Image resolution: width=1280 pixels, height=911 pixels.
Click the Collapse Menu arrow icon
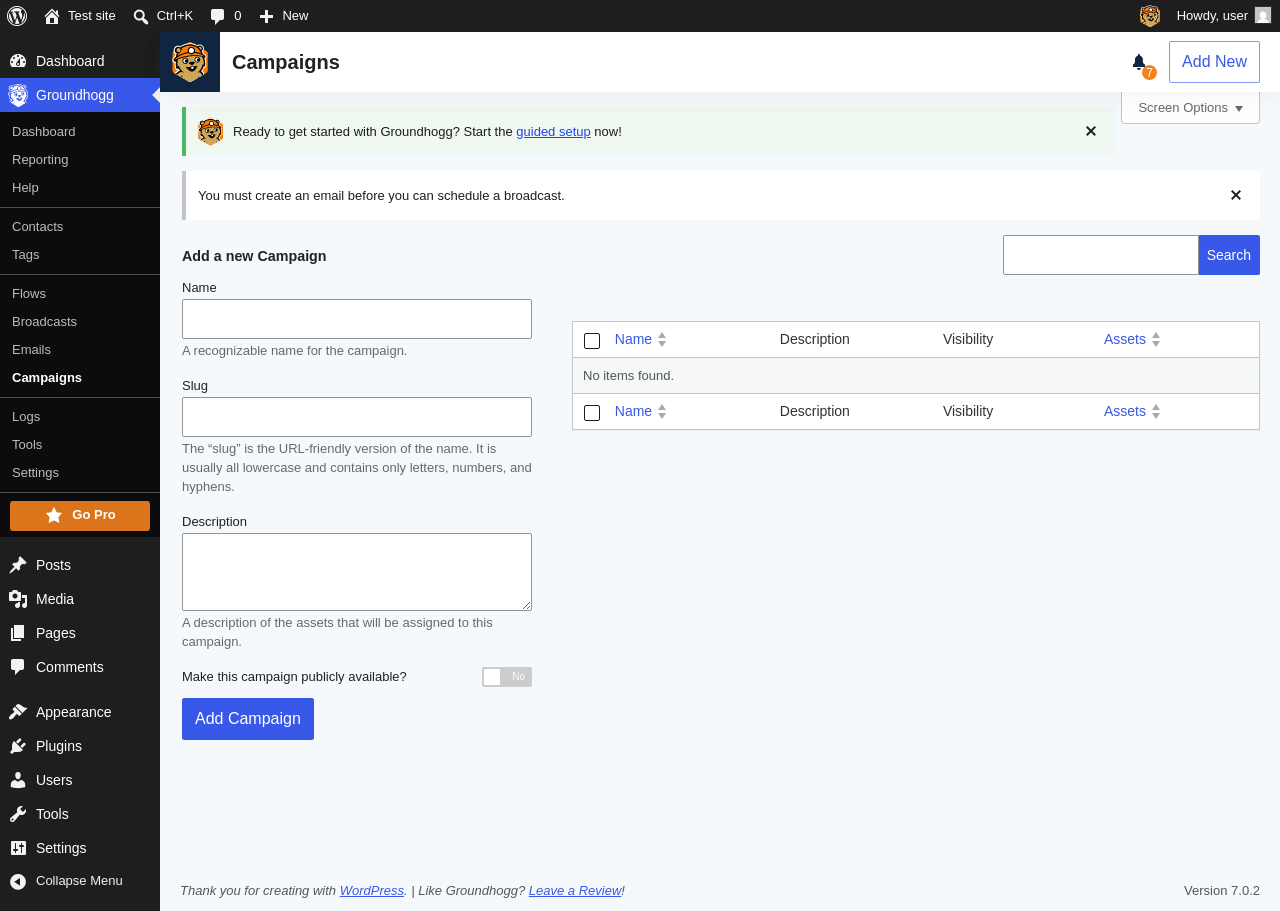coord(18,881)
